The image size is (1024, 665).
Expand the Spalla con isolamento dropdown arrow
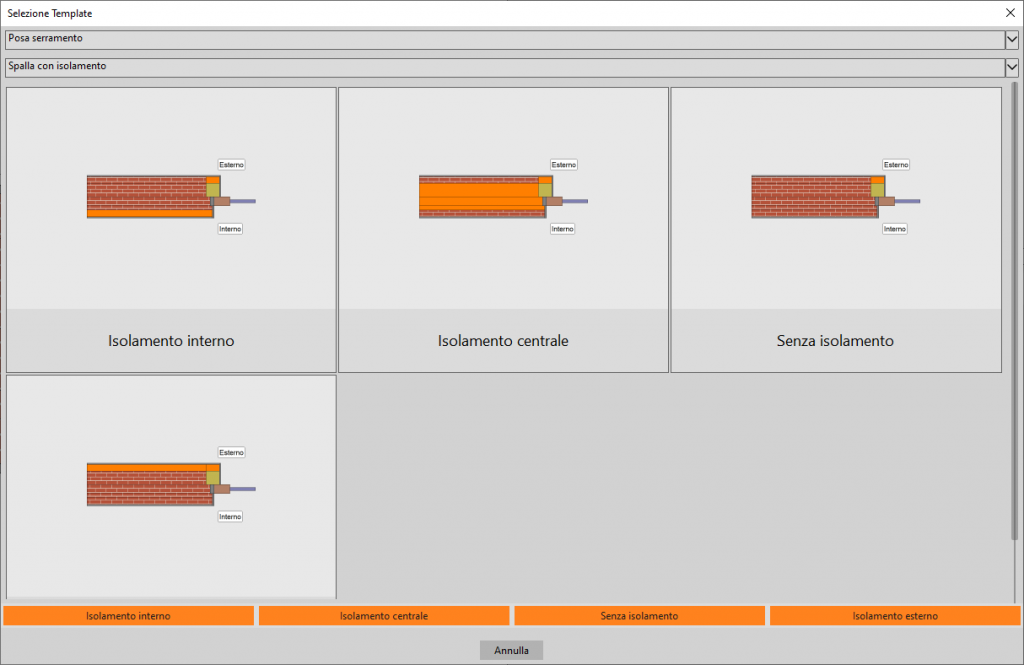click(1011, 67)
